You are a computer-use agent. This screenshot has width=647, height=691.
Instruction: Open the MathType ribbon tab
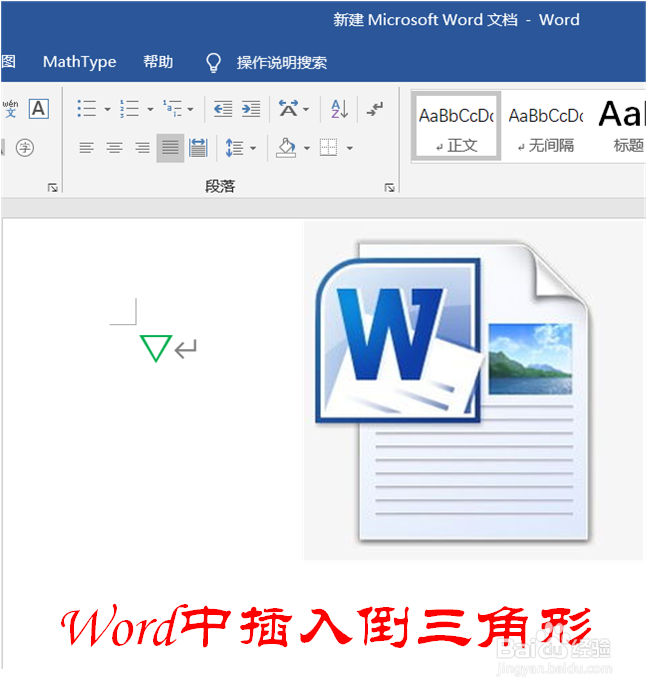[80, 62]
